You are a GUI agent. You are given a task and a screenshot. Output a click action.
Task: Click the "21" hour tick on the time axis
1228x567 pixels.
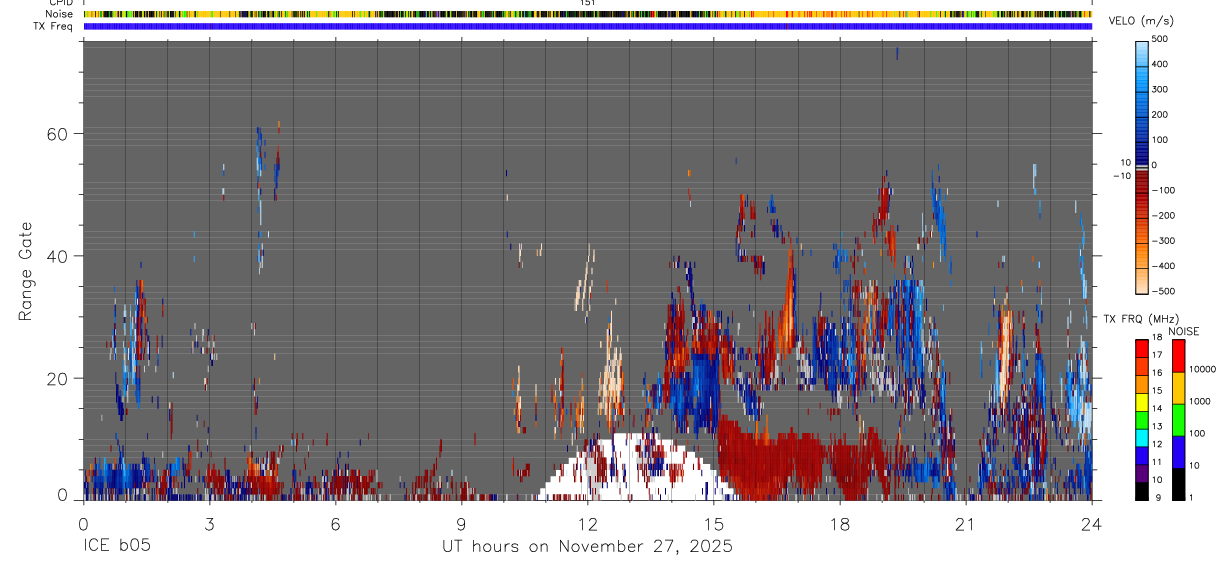tap(966, 523)
